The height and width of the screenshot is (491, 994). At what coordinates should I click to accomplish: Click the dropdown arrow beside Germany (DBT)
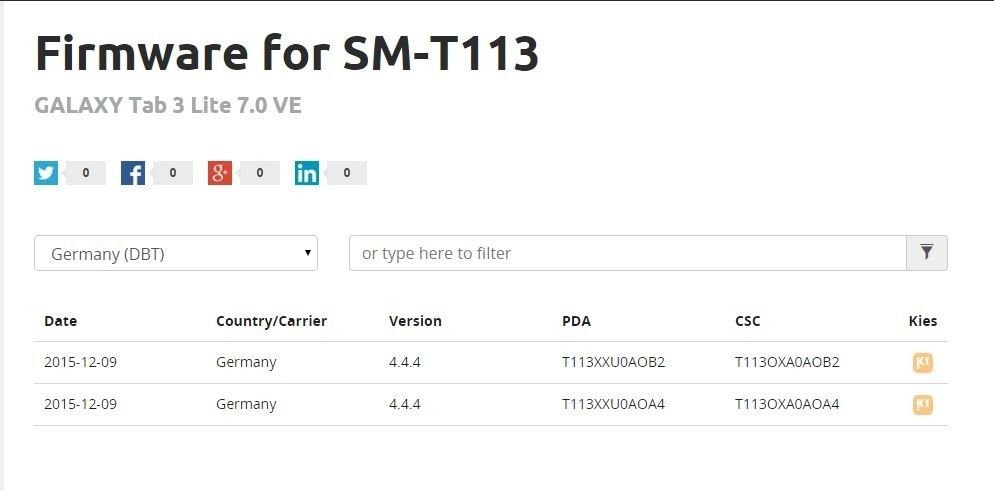[x=307, y=253]
